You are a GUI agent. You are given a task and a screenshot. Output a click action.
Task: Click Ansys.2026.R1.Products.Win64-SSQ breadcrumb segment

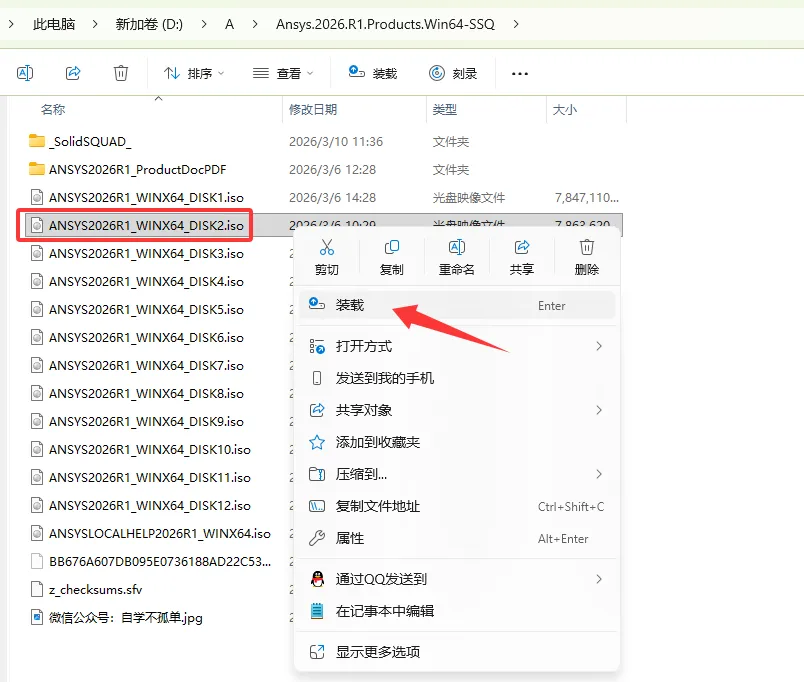(385, 24)
